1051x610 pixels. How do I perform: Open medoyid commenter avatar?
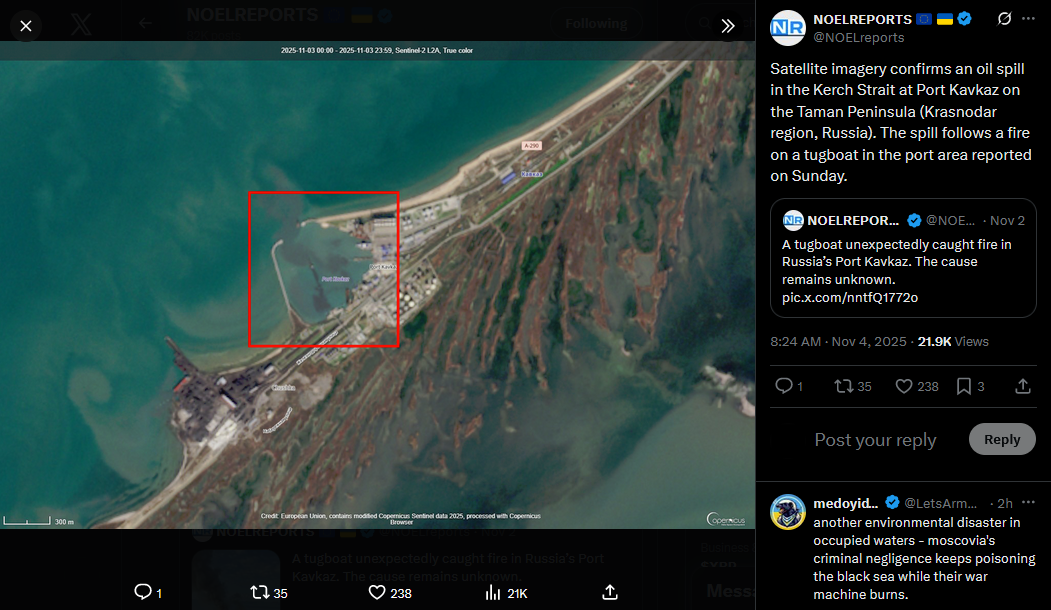788,512
